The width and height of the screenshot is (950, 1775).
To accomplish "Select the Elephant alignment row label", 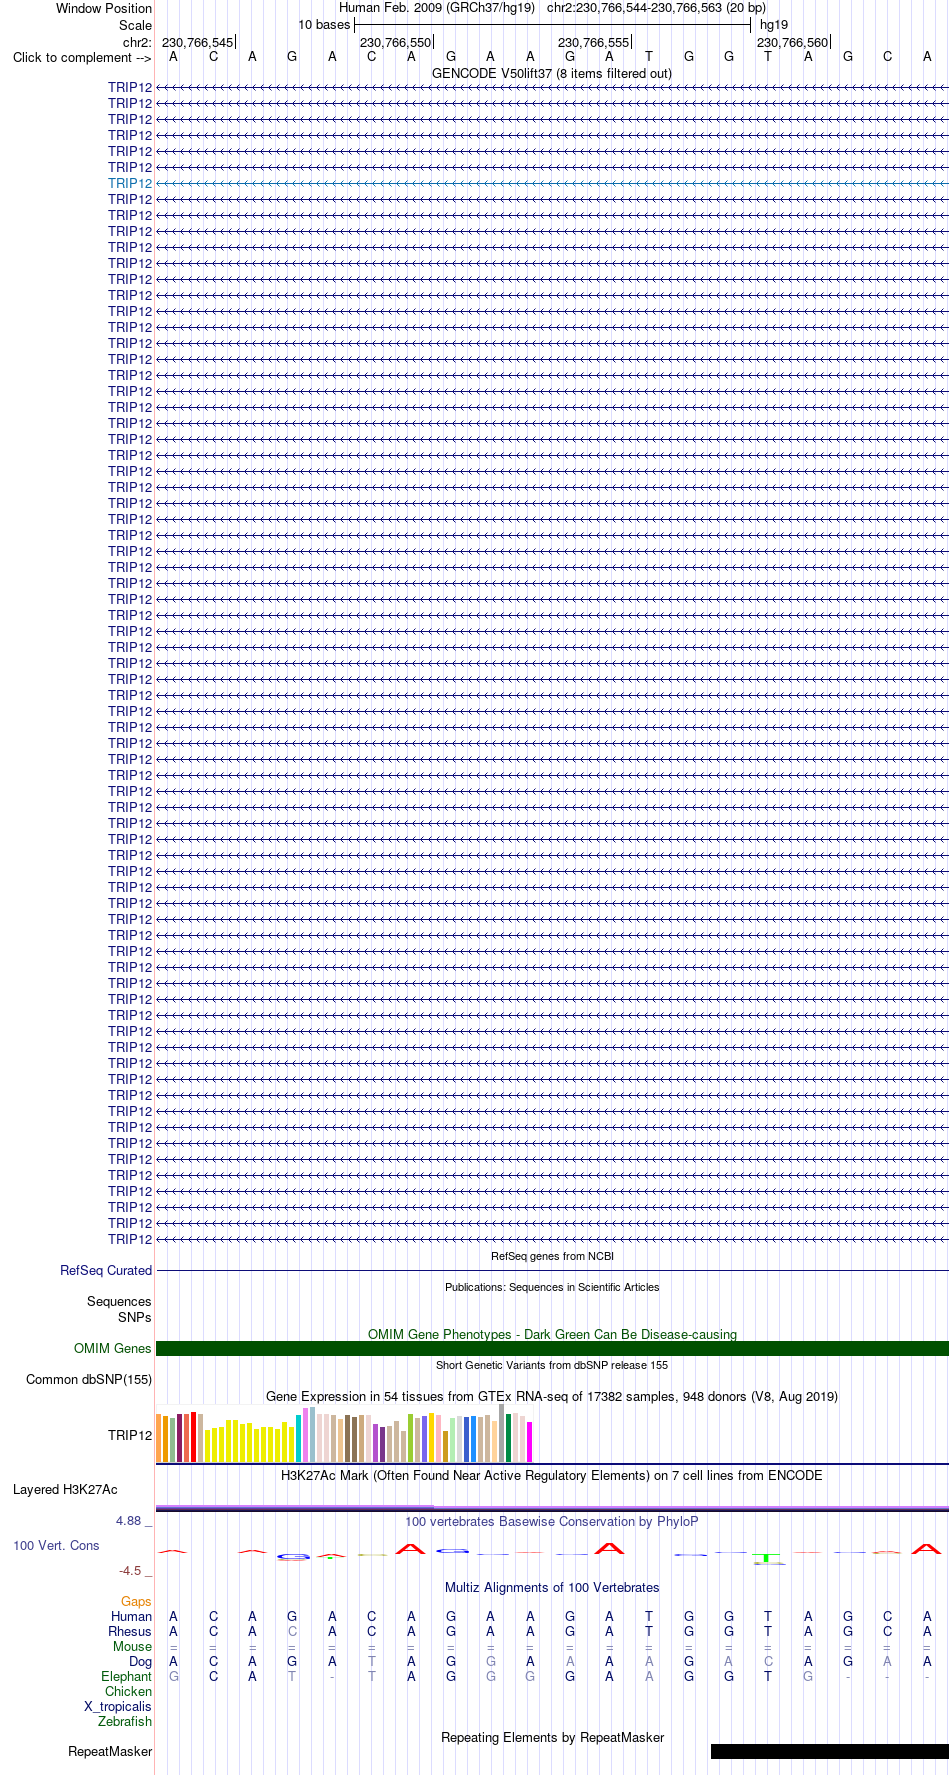I will point(126,1677).
